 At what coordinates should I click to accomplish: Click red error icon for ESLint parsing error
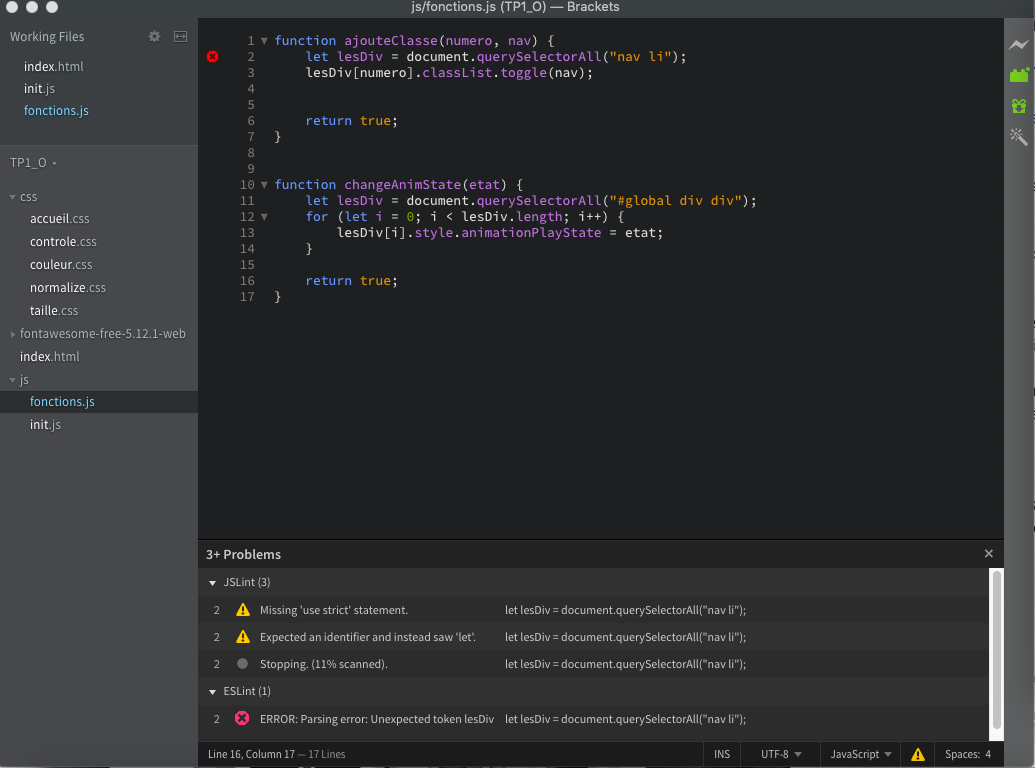(x=242, y=719)
